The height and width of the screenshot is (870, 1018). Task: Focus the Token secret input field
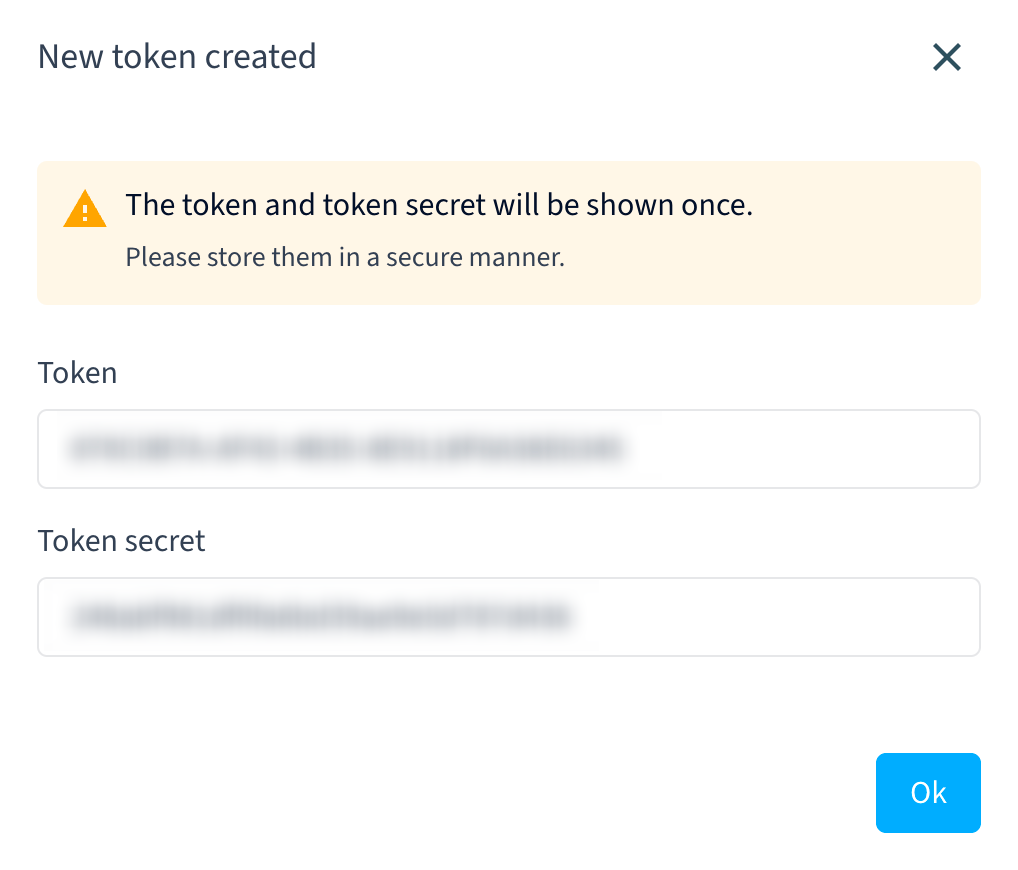(509, 617)
